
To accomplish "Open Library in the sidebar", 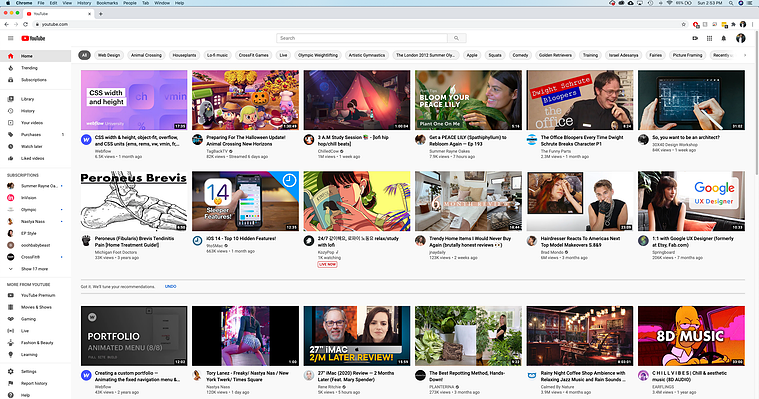I will pos(35,99).
